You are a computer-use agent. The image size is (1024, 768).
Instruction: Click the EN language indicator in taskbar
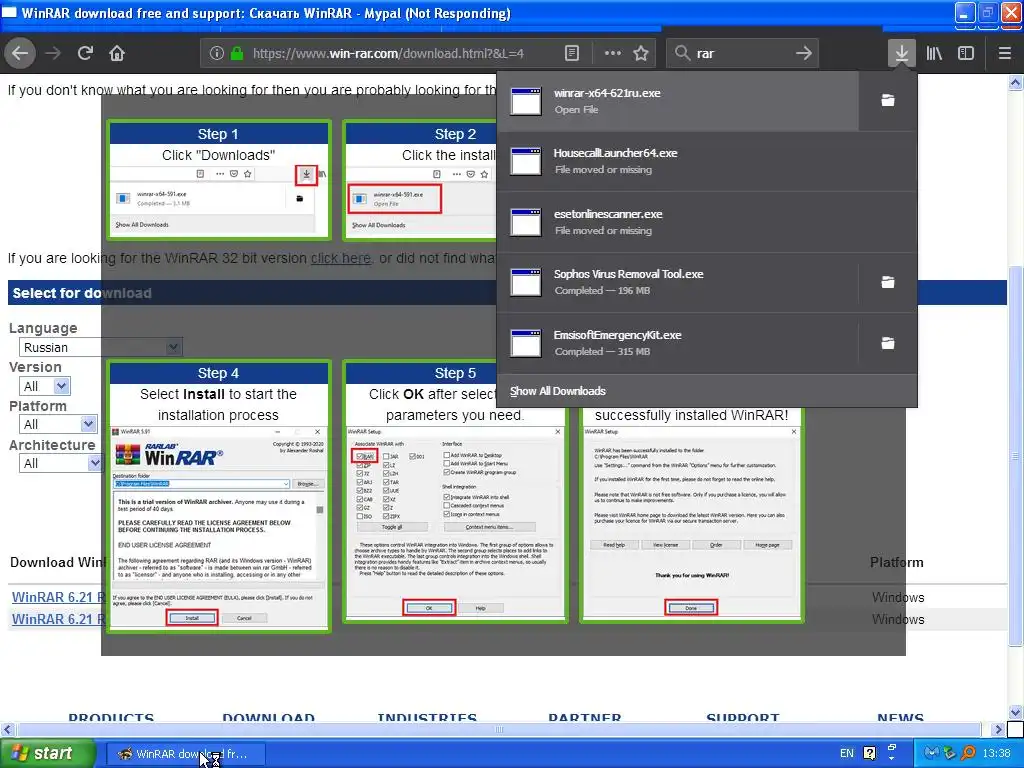[x=847, y=754]
